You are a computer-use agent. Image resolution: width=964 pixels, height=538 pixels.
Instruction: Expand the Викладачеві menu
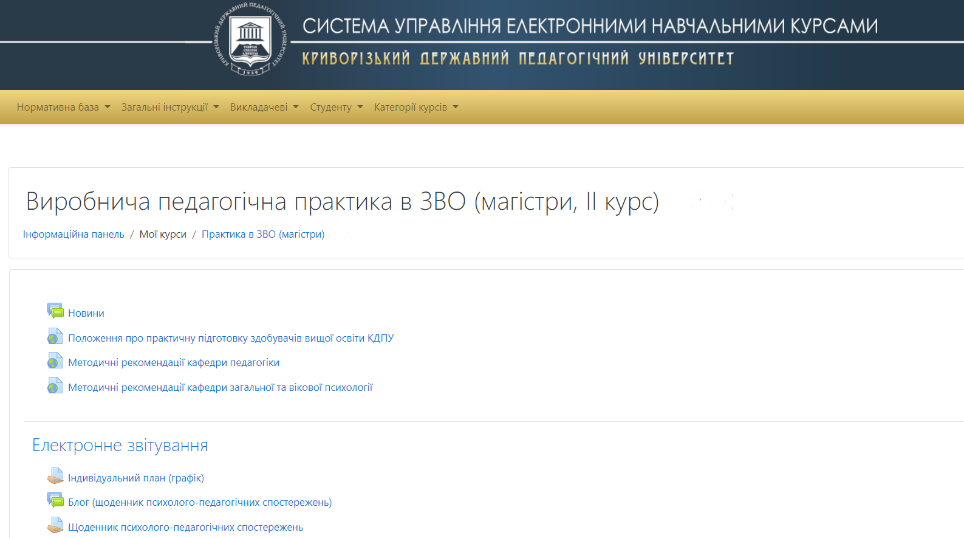click(264, 107)
